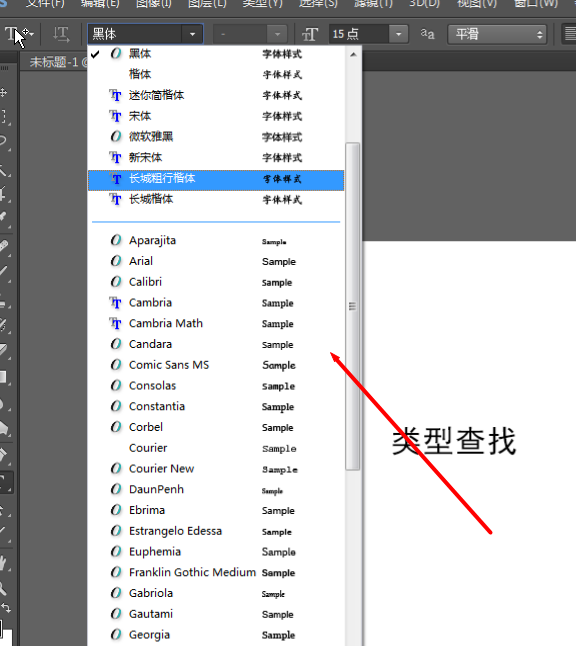Select the Cambria font
576x646 pixels.
(x=216, y=303)
